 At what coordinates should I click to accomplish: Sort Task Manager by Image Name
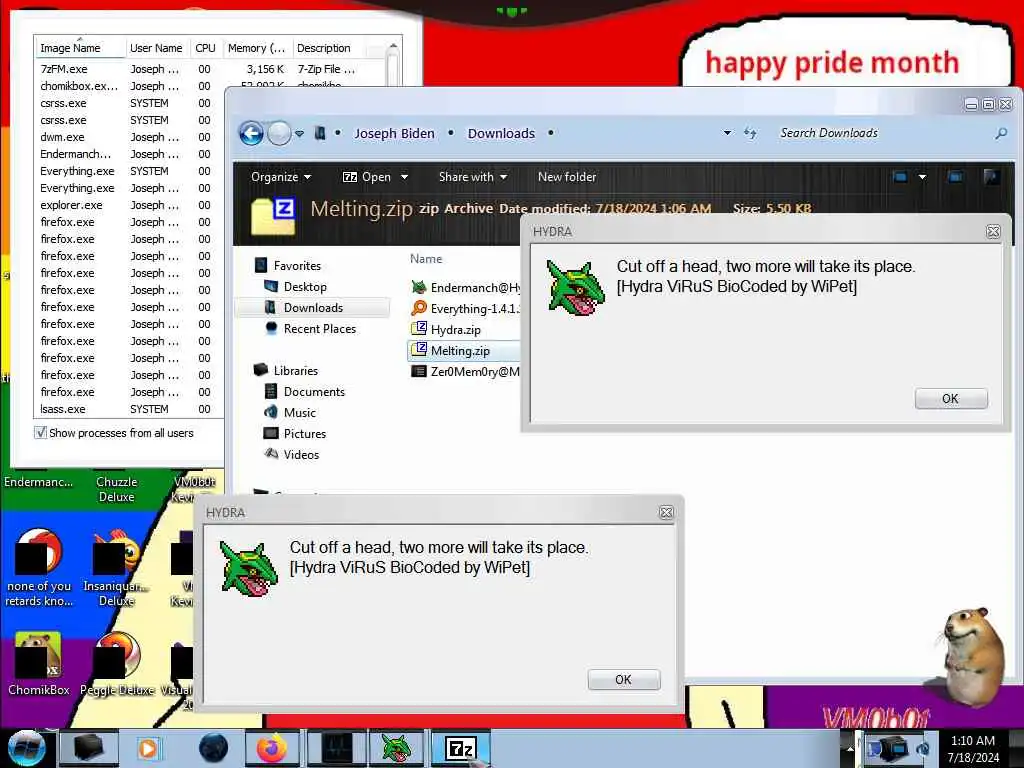pos(79,48)
